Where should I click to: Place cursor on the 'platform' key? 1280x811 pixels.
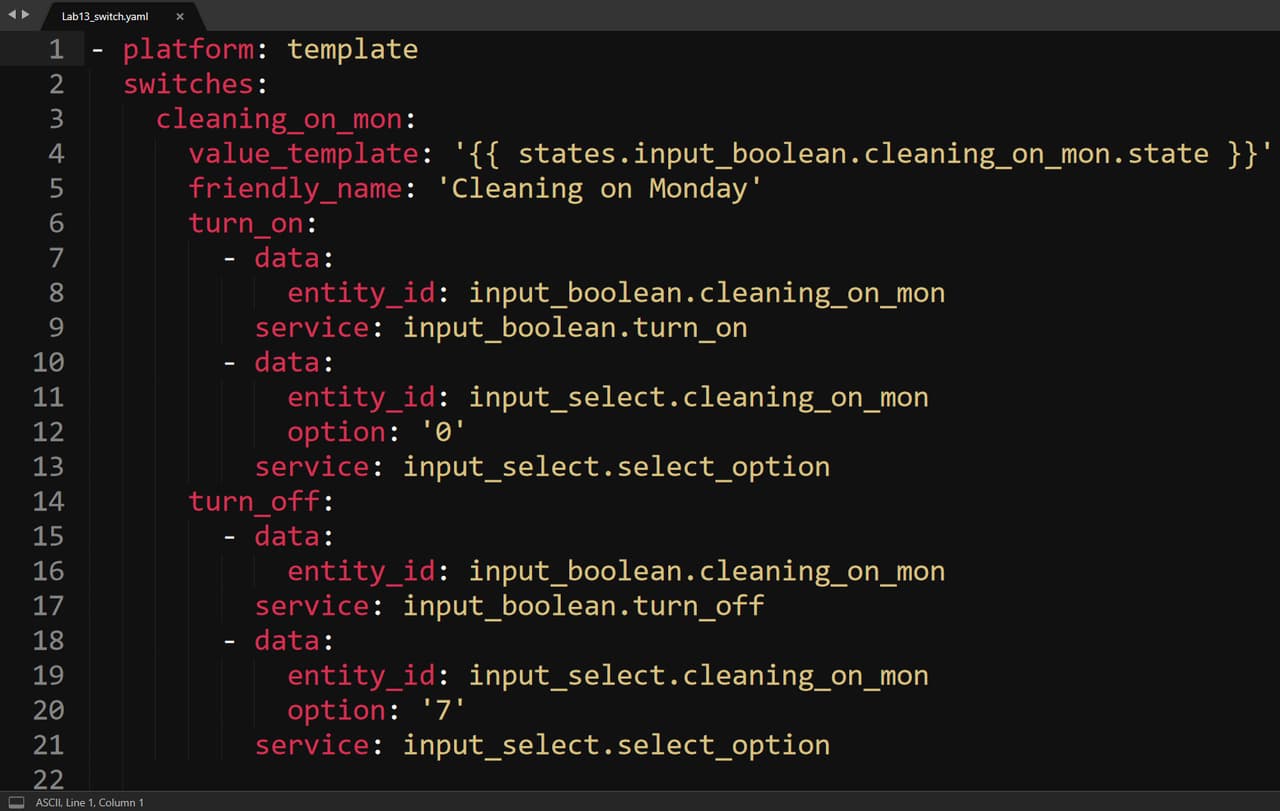[x=187, y=49]
